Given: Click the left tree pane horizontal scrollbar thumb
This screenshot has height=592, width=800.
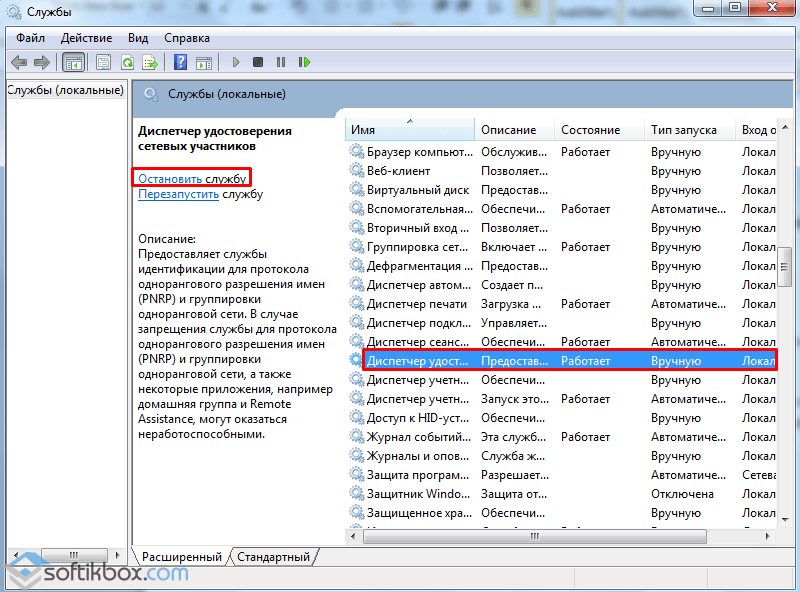Looking at the screenshot, I should [x=74, y=555].
